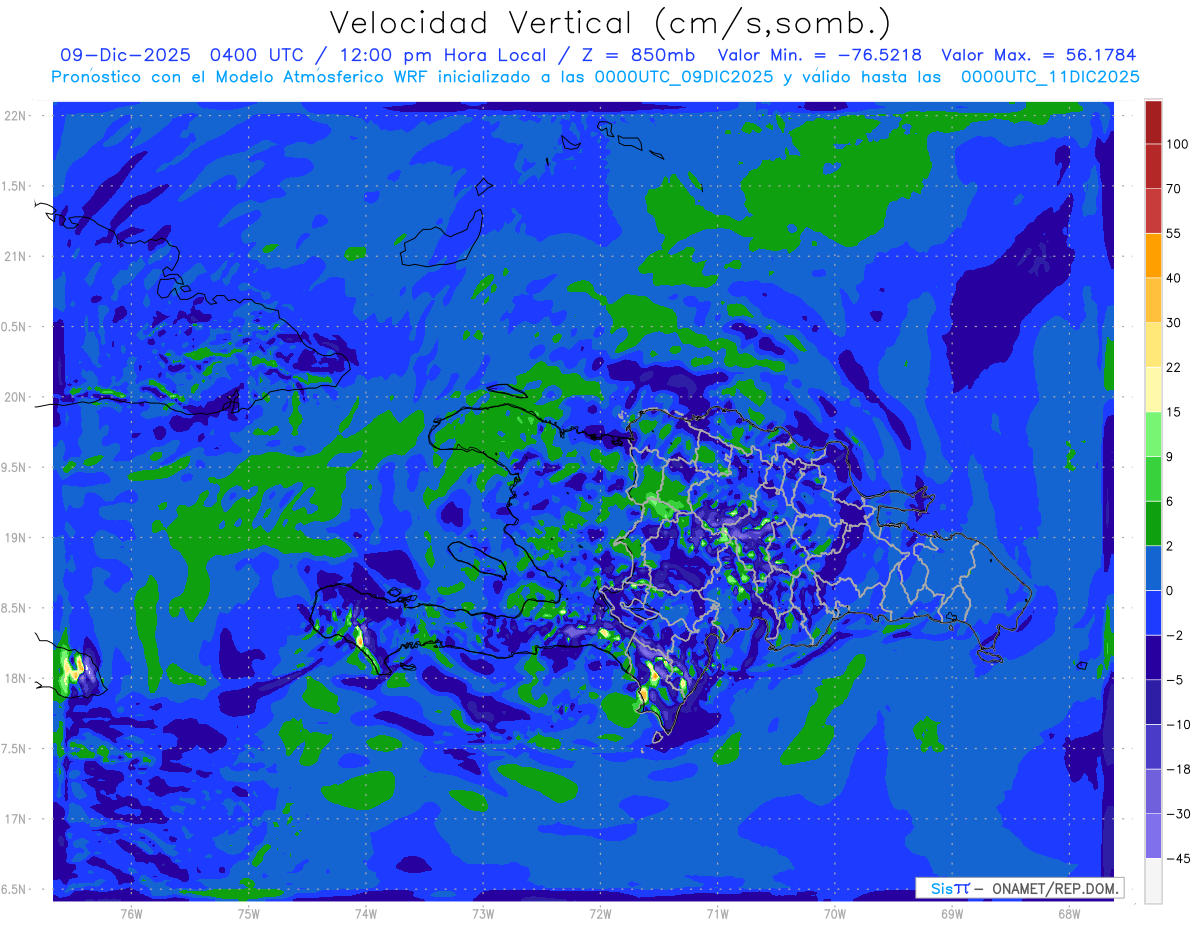1200x927 pixels.
Task: Click the 9.5N latitude label
Action: (x=15, y=468)
